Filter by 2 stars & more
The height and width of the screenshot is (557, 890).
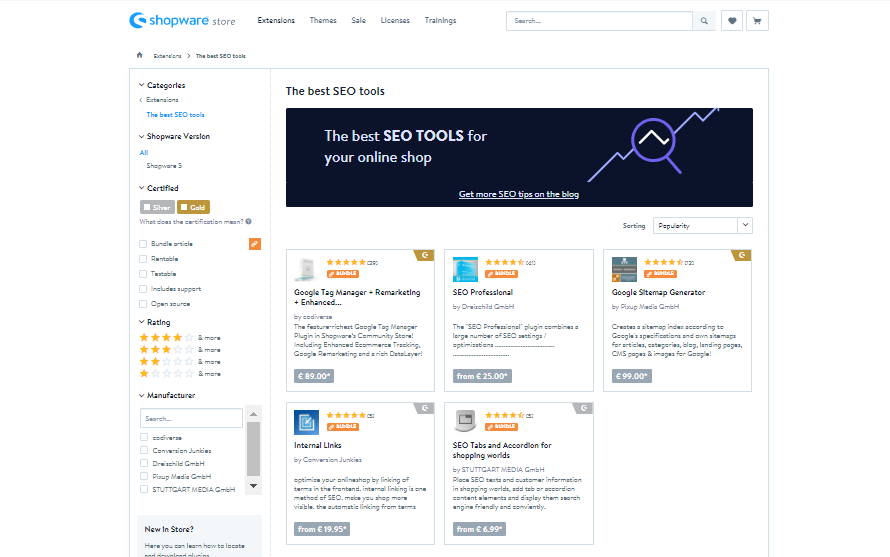click(180, 362)
